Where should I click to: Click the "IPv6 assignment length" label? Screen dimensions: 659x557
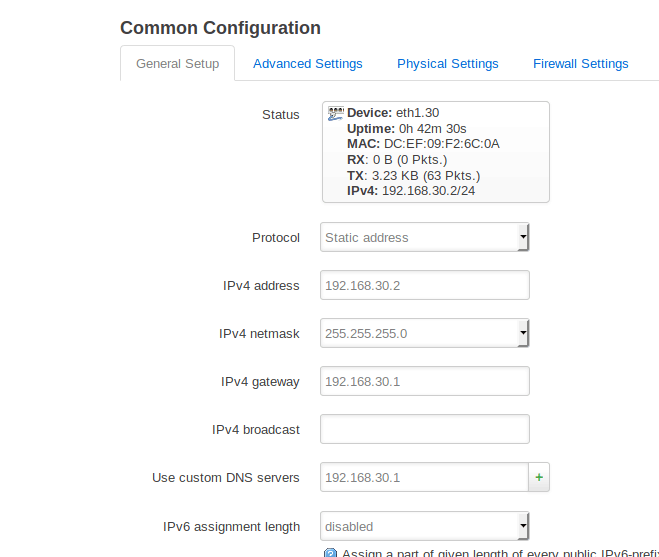pyautogui.click(x=231, y=526)
